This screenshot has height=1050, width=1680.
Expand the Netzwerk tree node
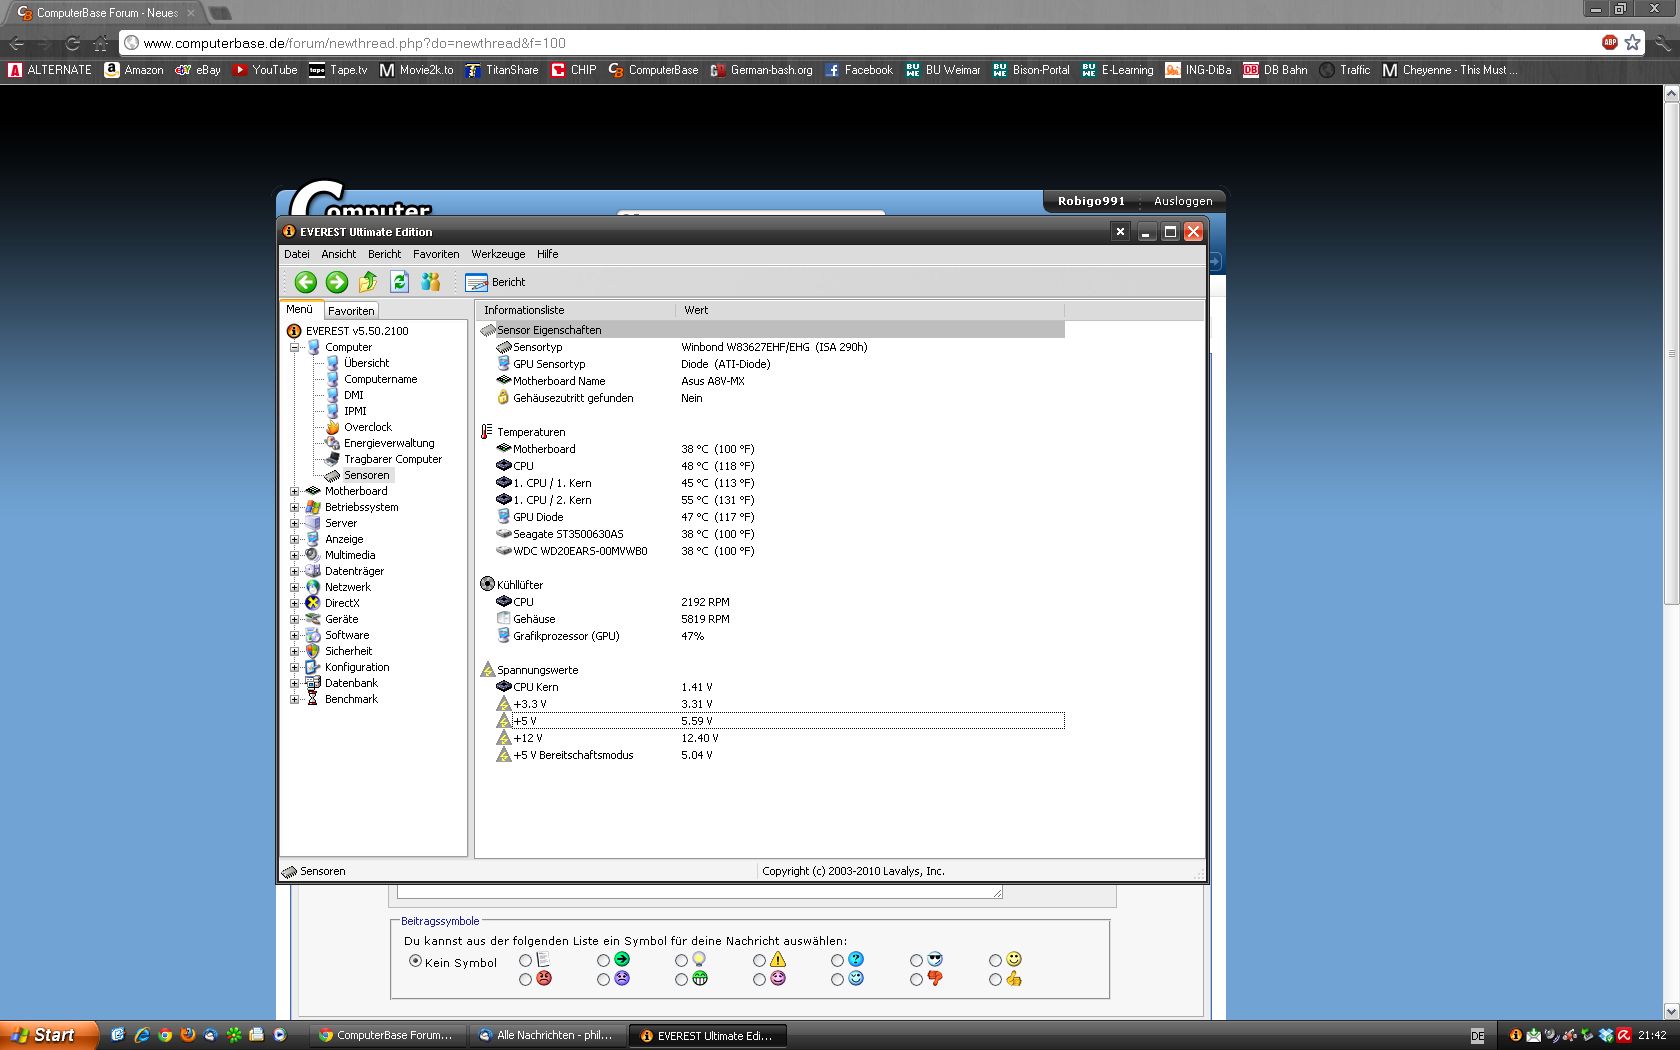pos(295,587)
